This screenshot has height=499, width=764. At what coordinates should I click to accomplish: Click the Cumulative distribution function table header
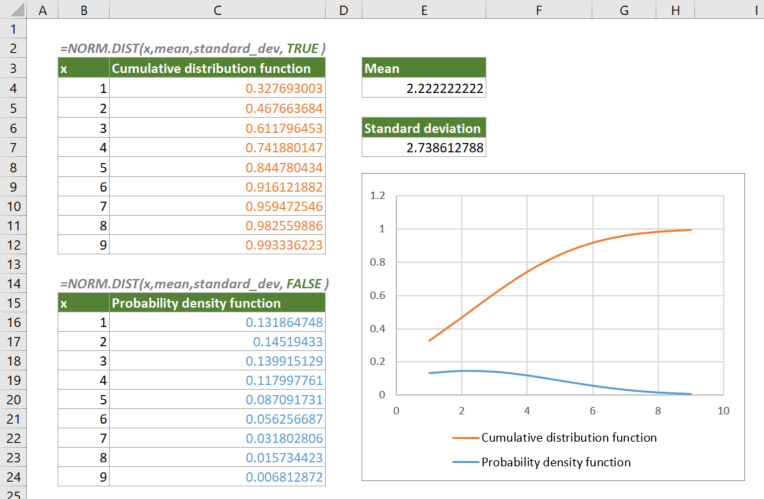coord(217,68)
